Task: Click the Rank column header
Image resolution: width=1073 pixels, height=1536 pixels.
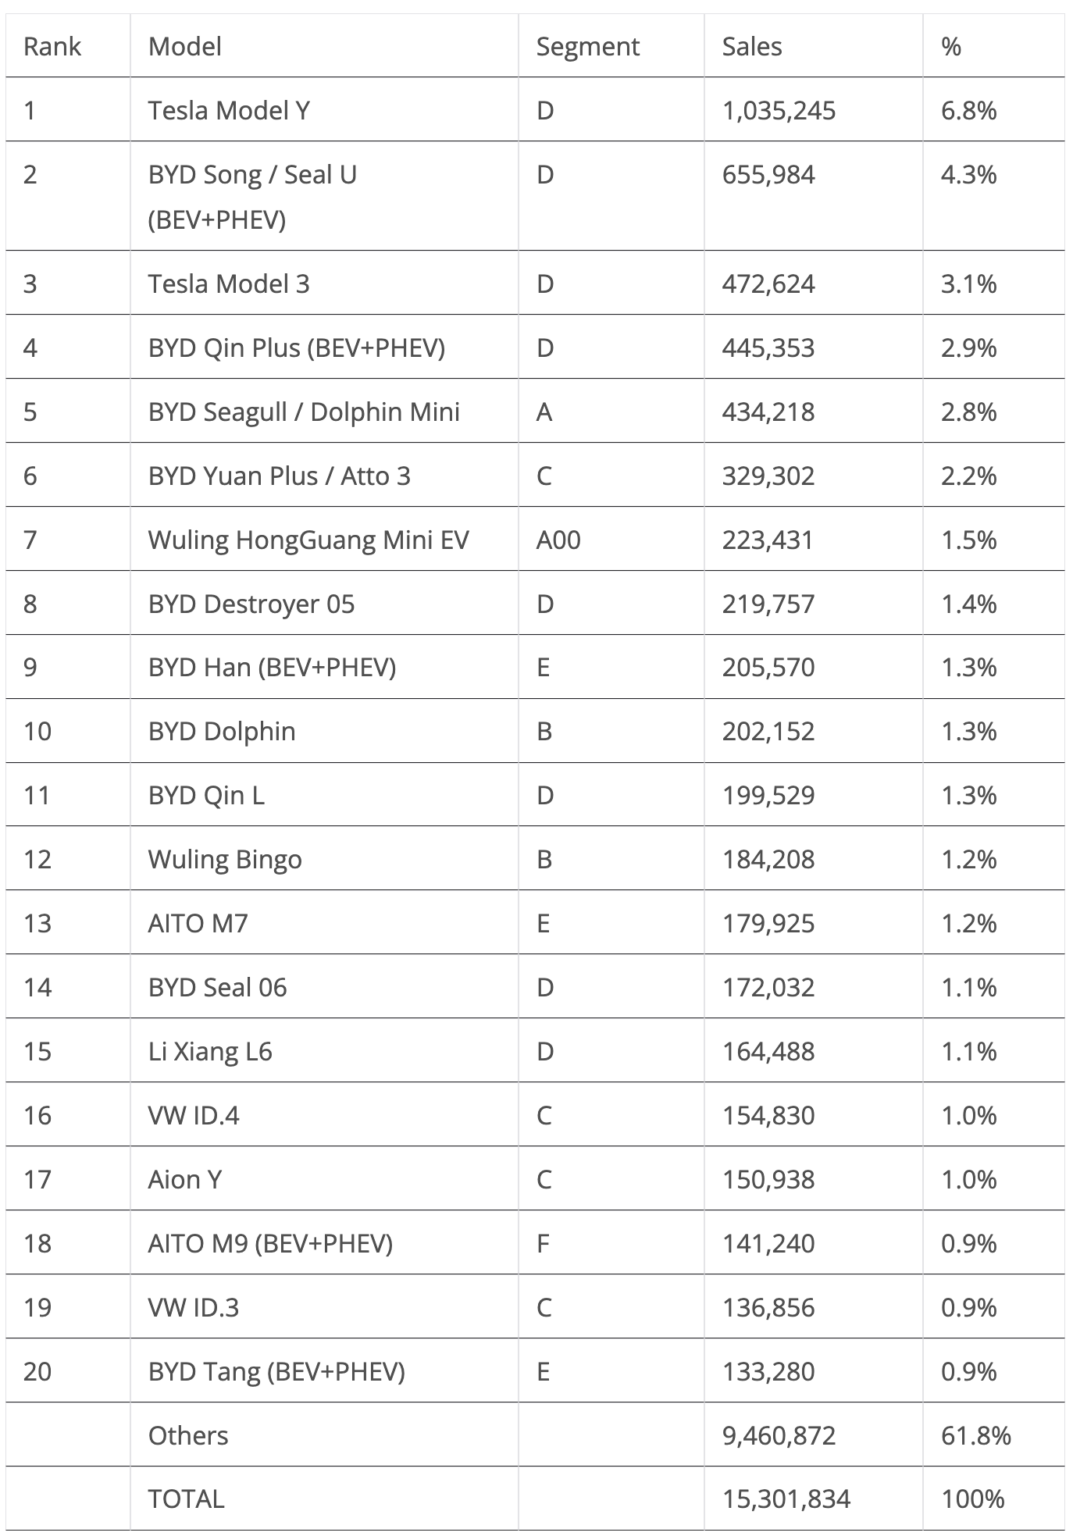Action: point(52,46)
